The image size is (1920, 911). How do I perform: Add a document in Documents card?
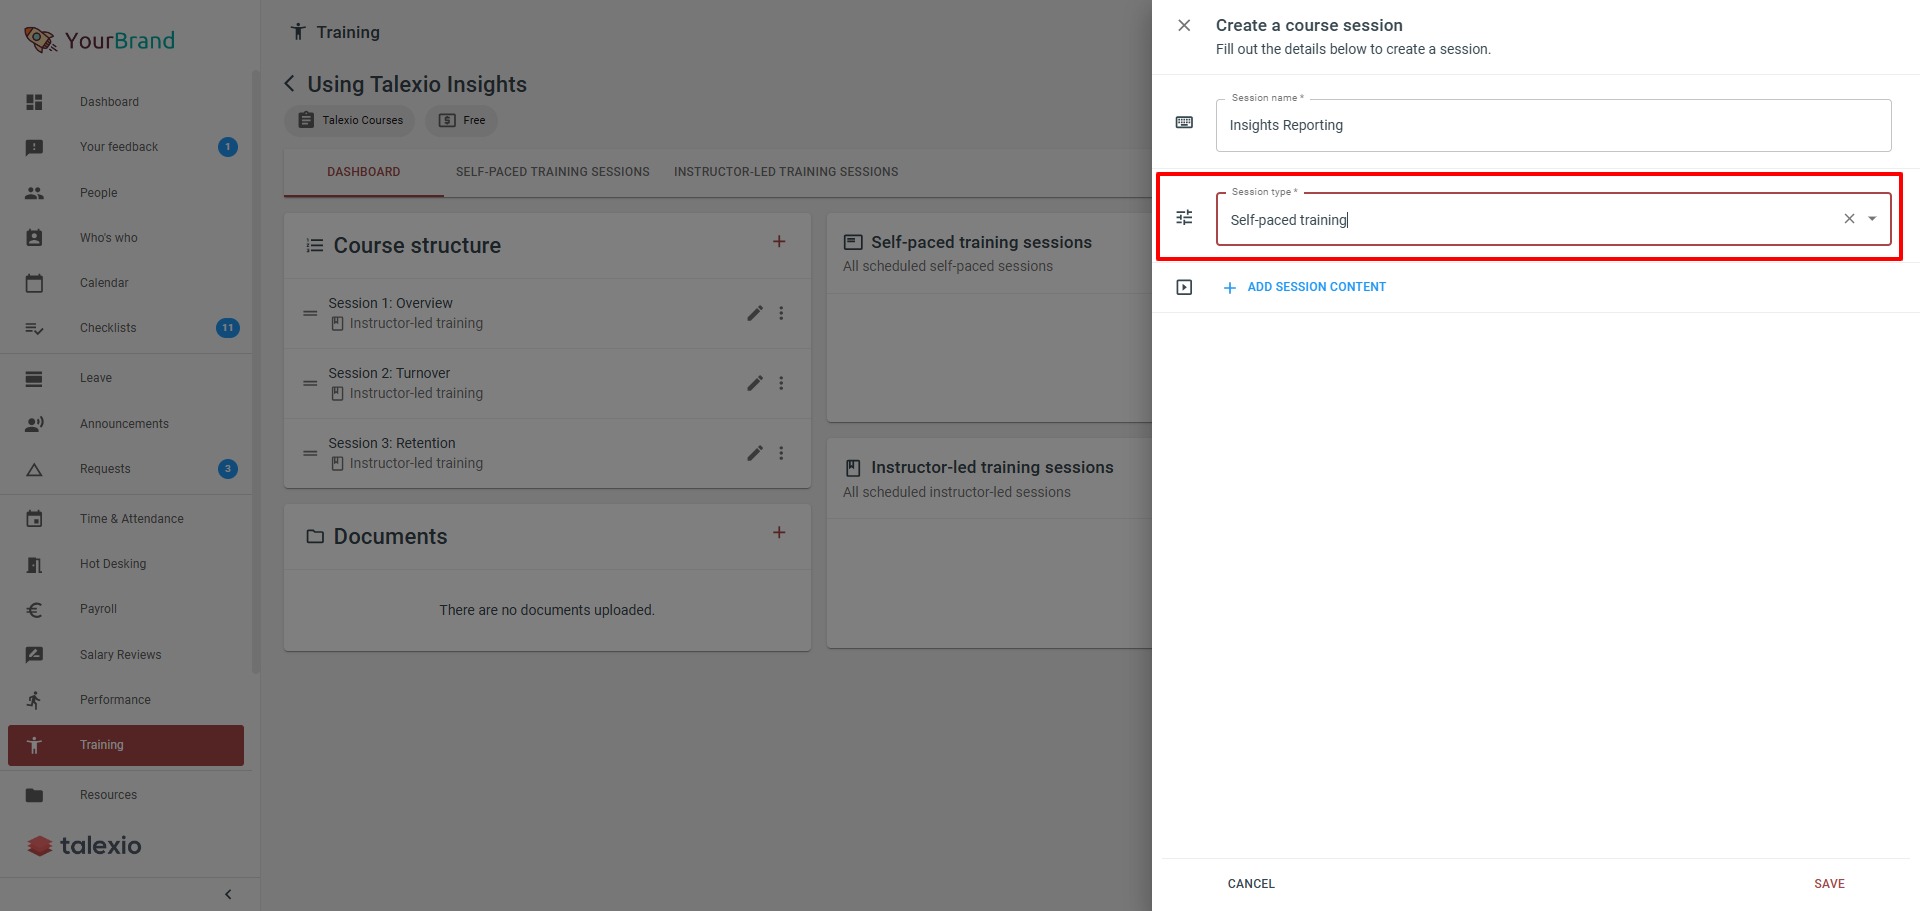(779, 532)
